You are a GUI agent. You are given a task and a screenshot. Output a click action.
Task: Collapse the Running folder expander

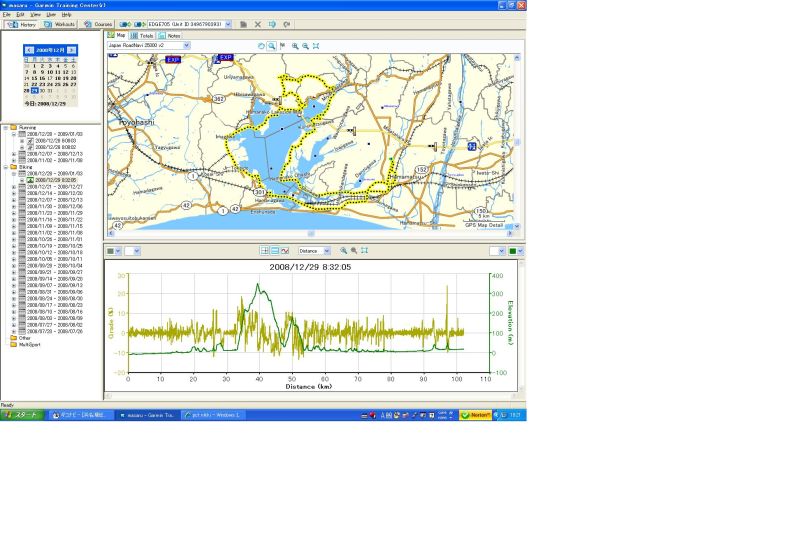[x=6, y=128]
